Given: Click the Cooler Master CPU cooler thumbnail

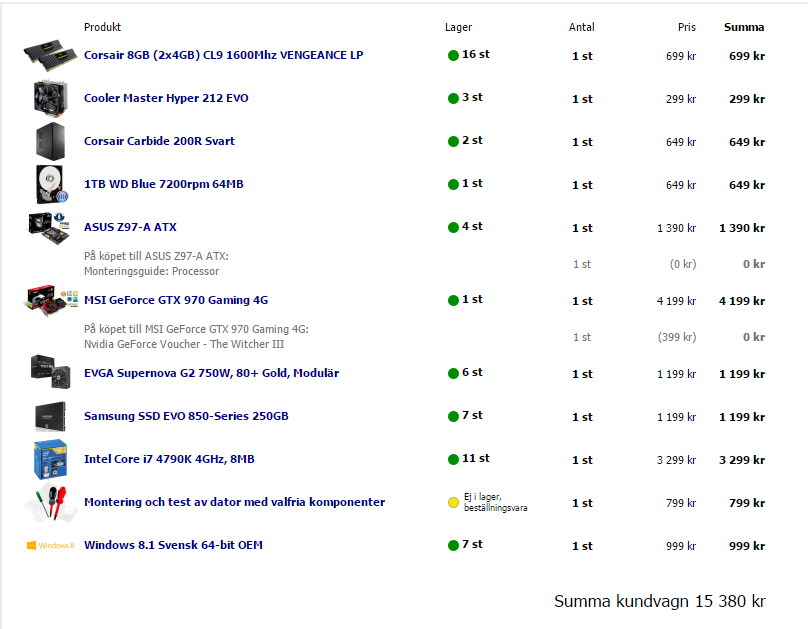Looking at the screenshot, I should coord(50,98).
